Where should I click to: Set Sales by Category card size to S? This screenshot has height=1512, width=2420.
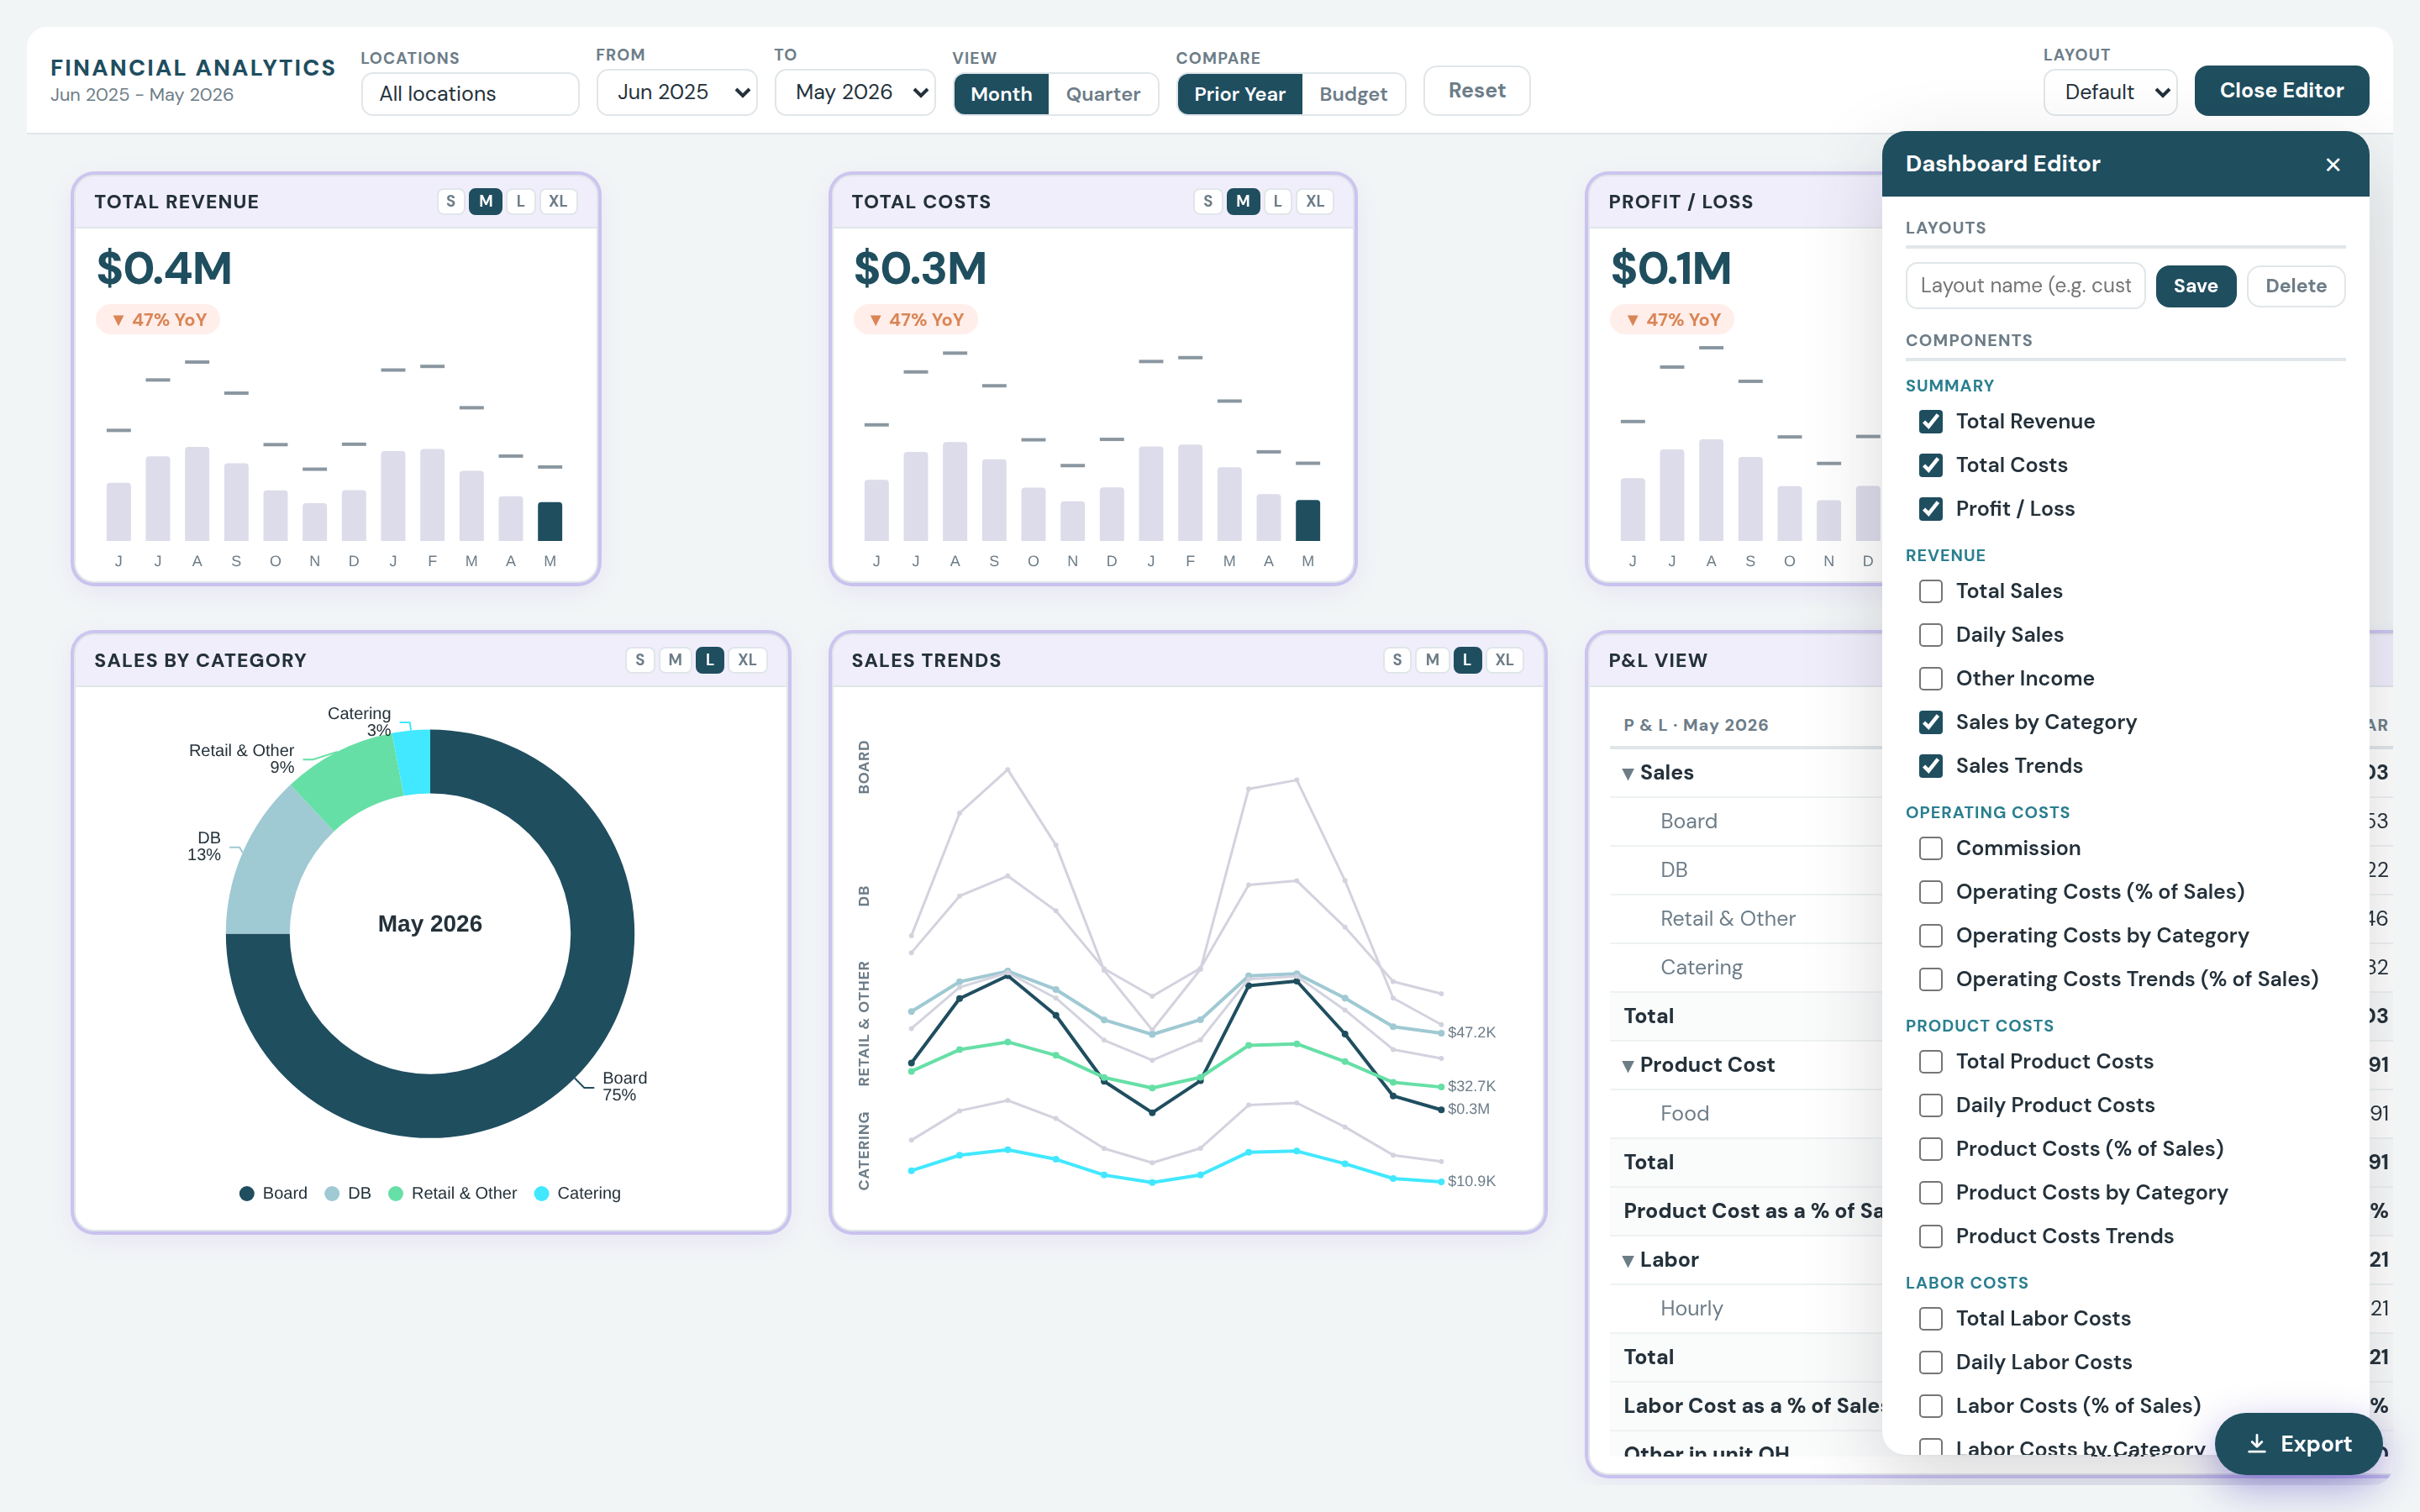pyautogui.click(x=640, y=660)
